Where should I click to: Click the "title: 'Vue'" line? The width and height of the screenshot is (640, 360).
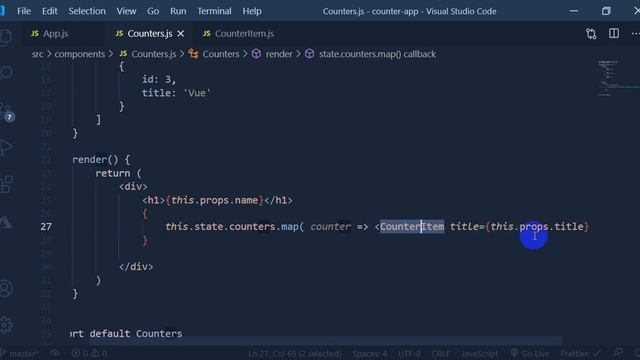(176, 93)
